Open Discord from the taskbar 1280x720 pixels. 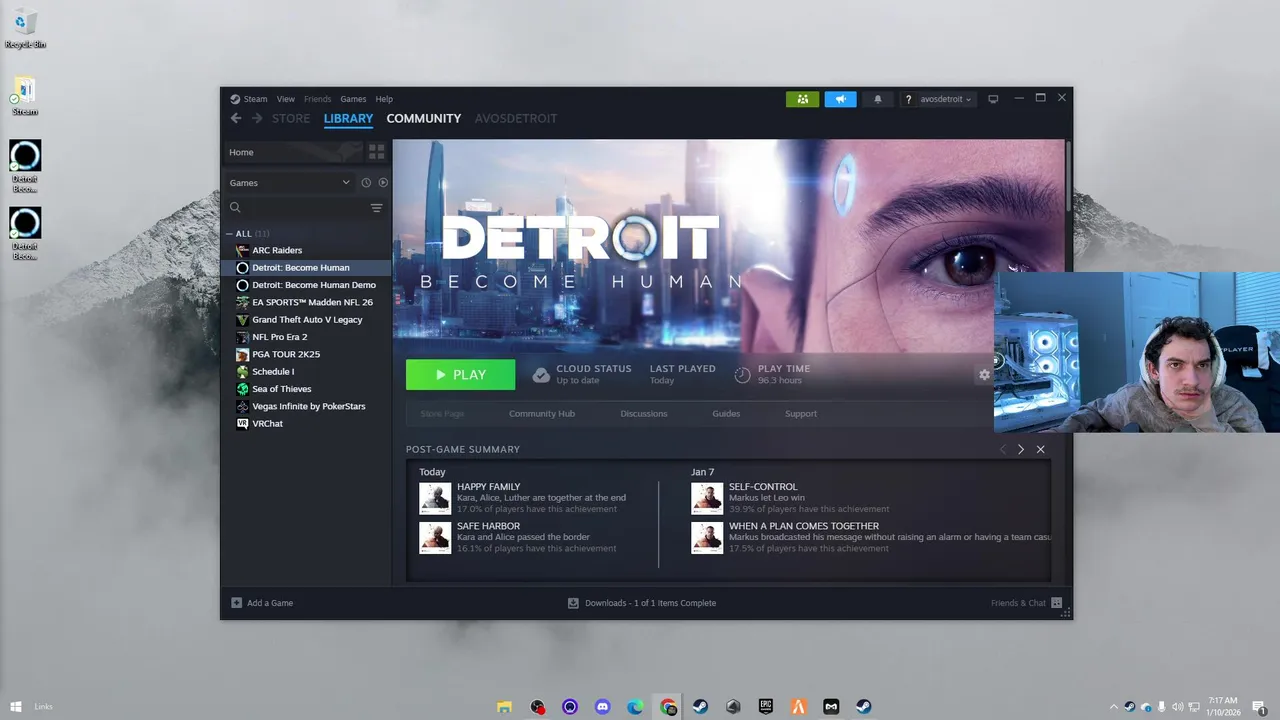click(603, 707)
